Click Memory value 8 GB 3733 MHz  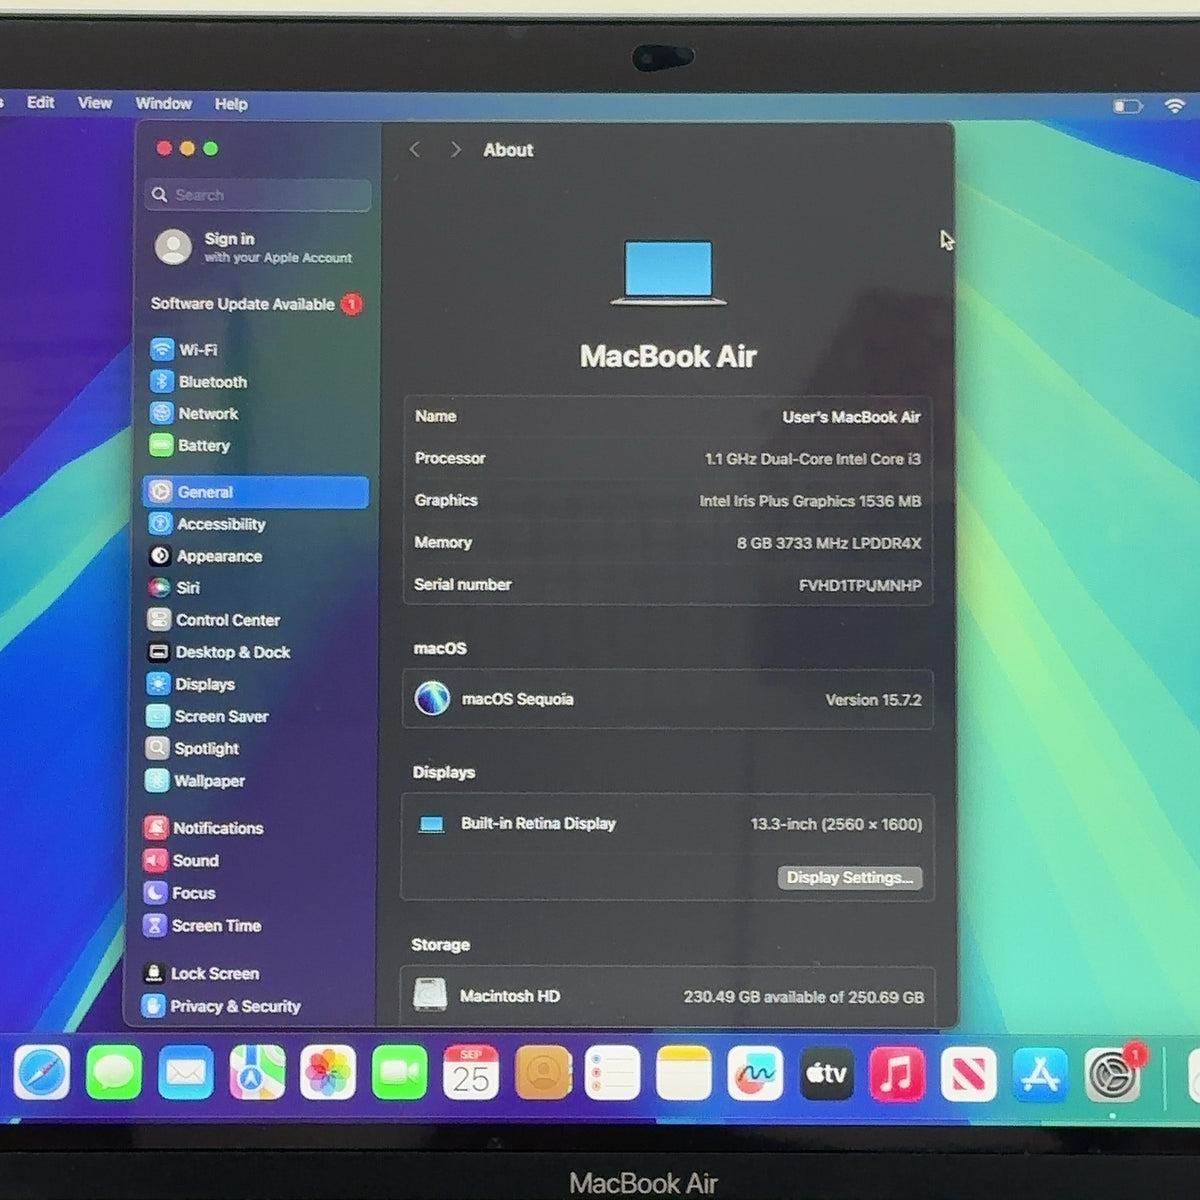pos(829,543)
